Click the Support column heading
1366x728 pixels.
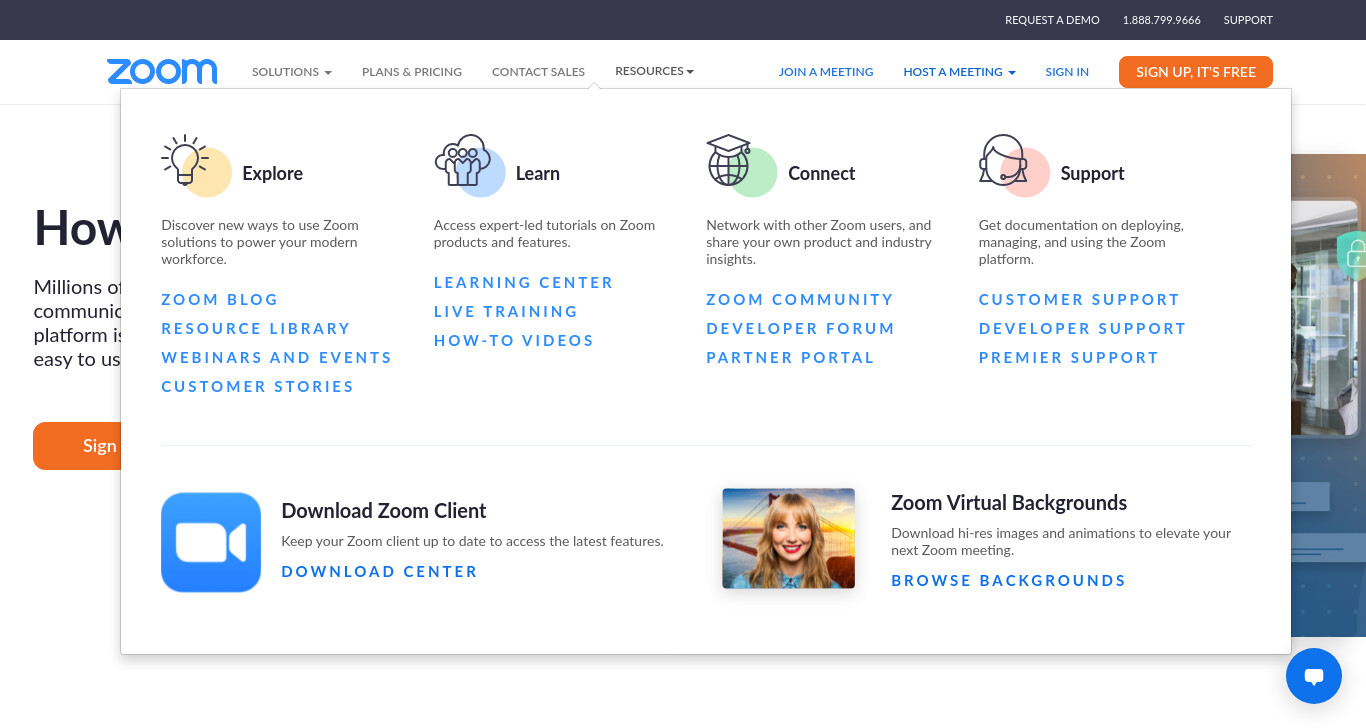point(1092,173)
